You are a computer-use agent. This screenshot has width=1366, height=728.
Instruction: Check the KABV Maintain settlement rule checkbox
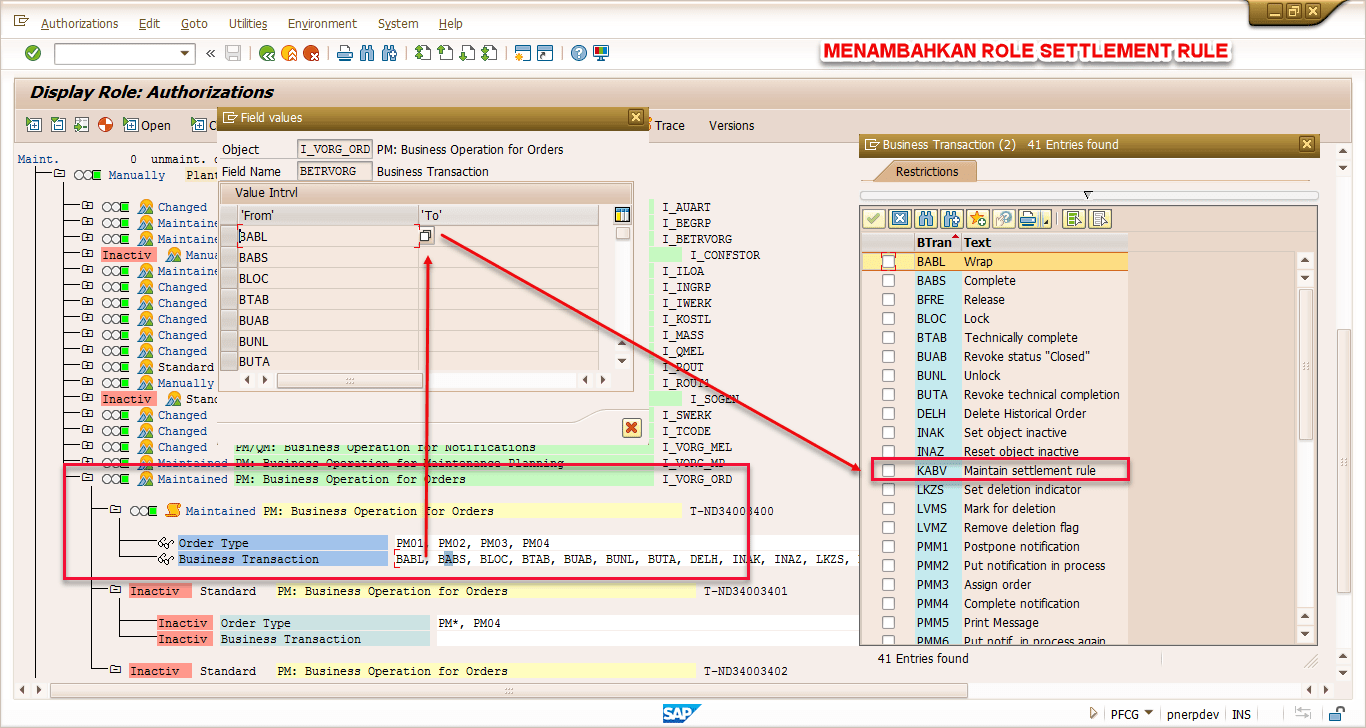click(x=888, y=471)
